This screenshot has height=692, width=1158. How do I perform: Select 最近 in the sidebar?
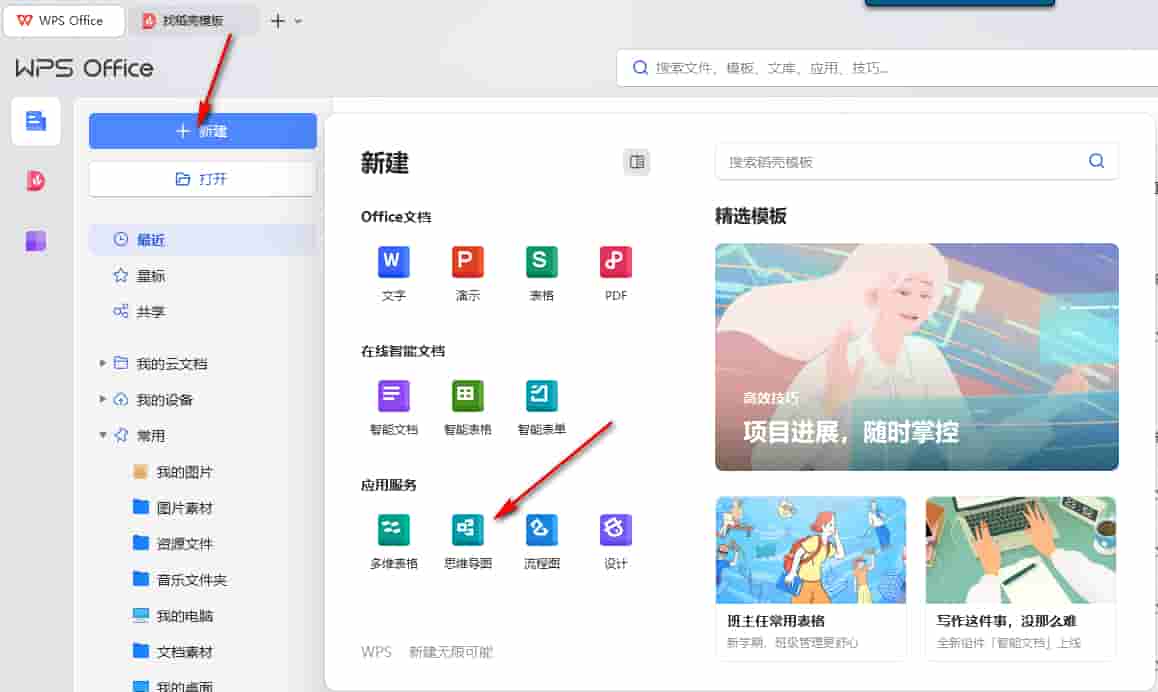[203, 240]
